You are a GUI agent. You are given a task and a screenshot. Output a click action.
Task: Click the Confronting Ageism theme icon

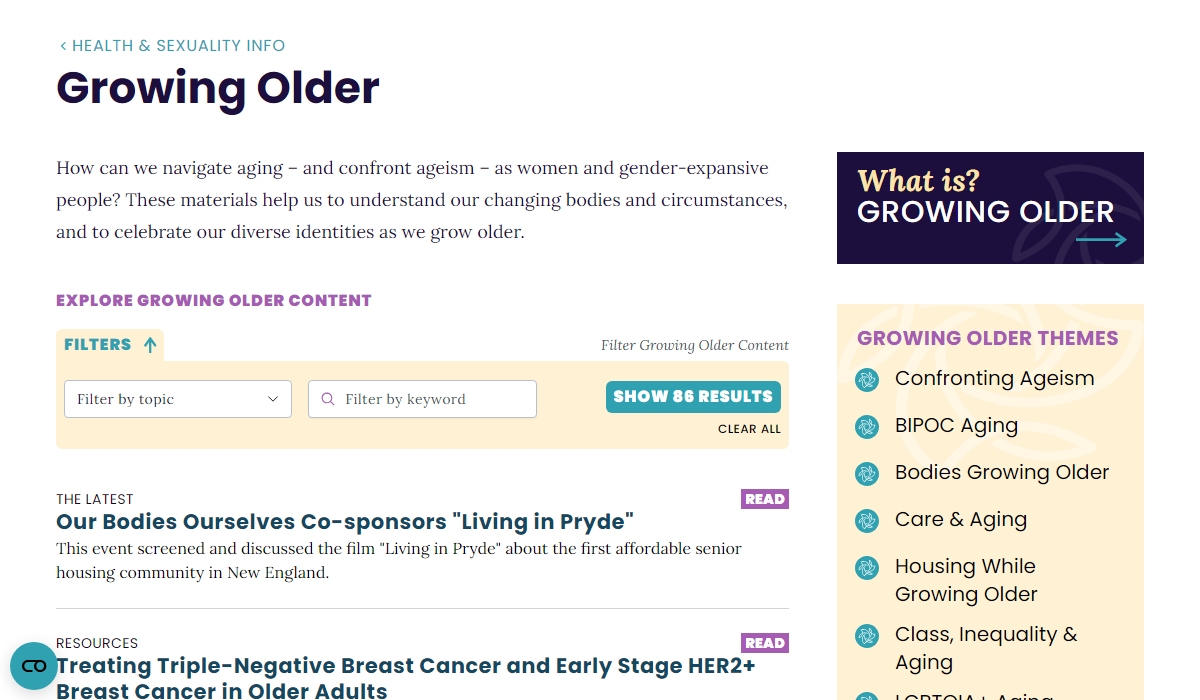(x=867, y=380)
